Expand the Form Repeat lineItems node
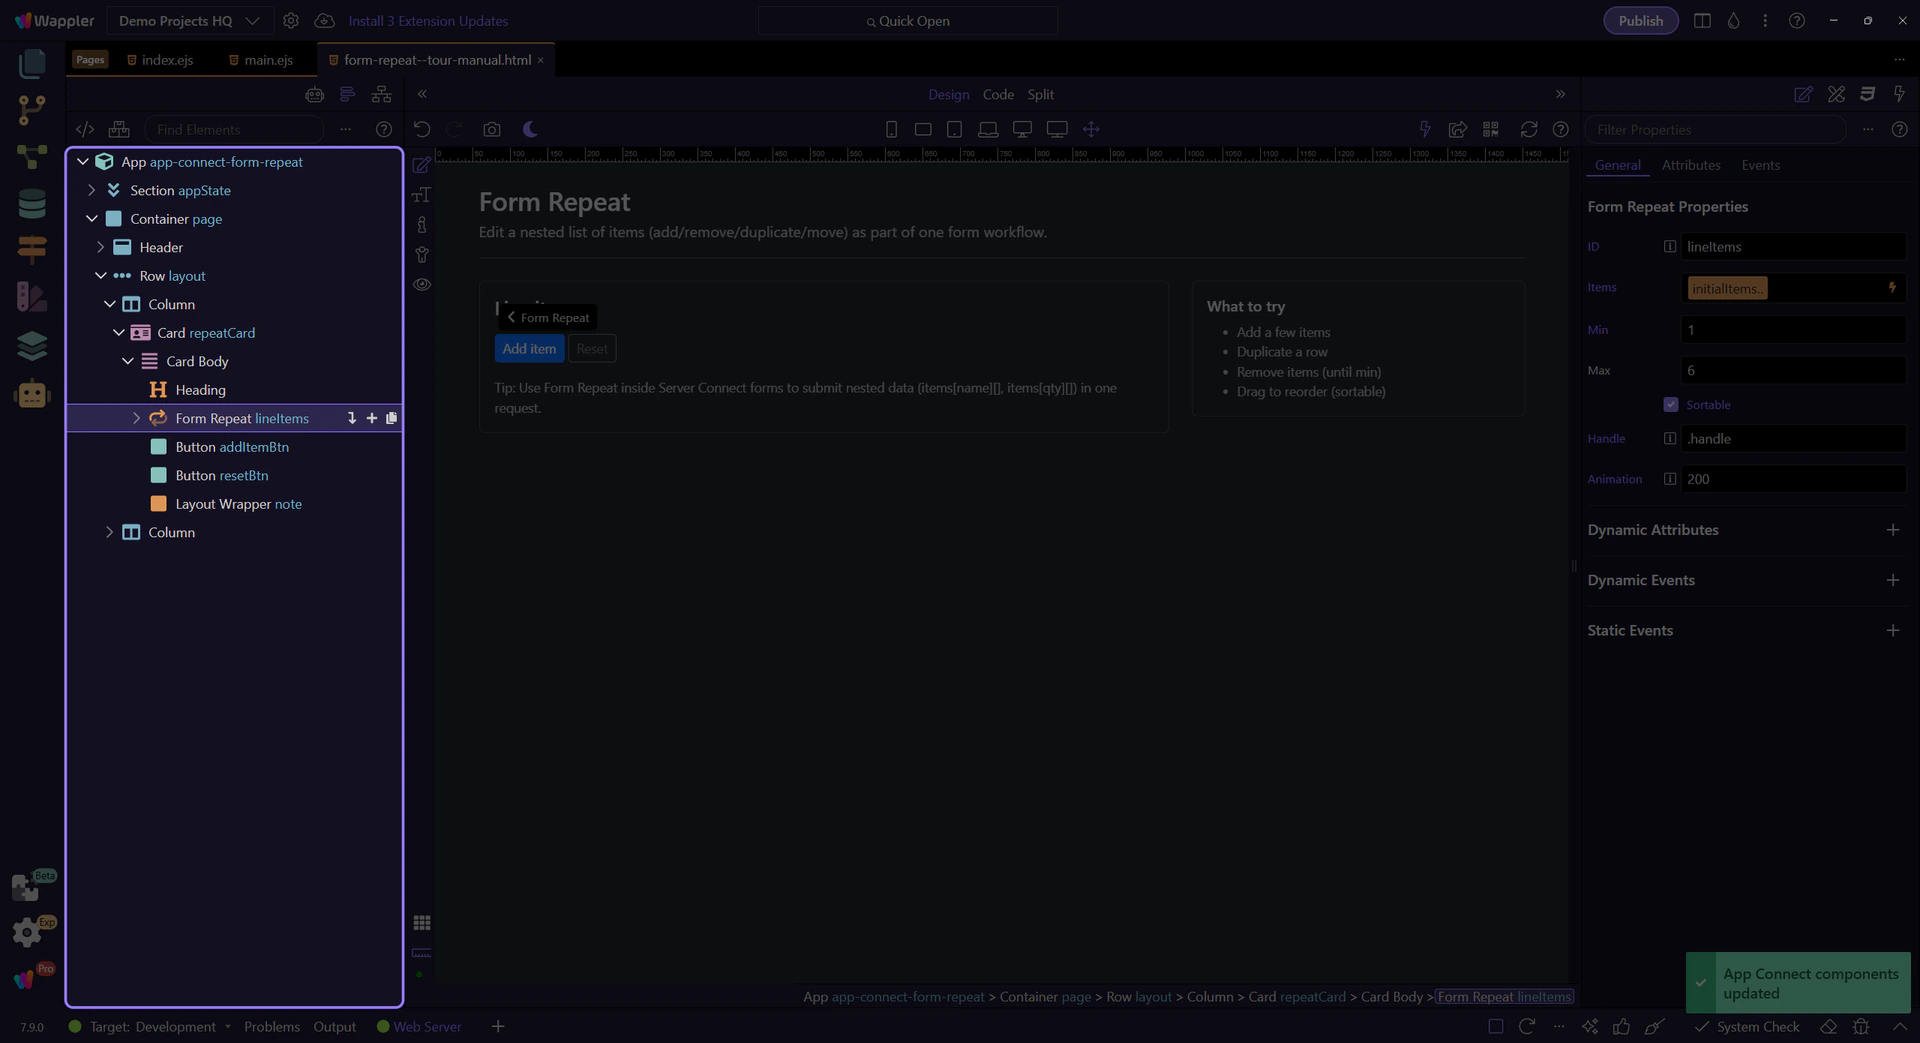 pyautogui.click(x=137, y=419)
